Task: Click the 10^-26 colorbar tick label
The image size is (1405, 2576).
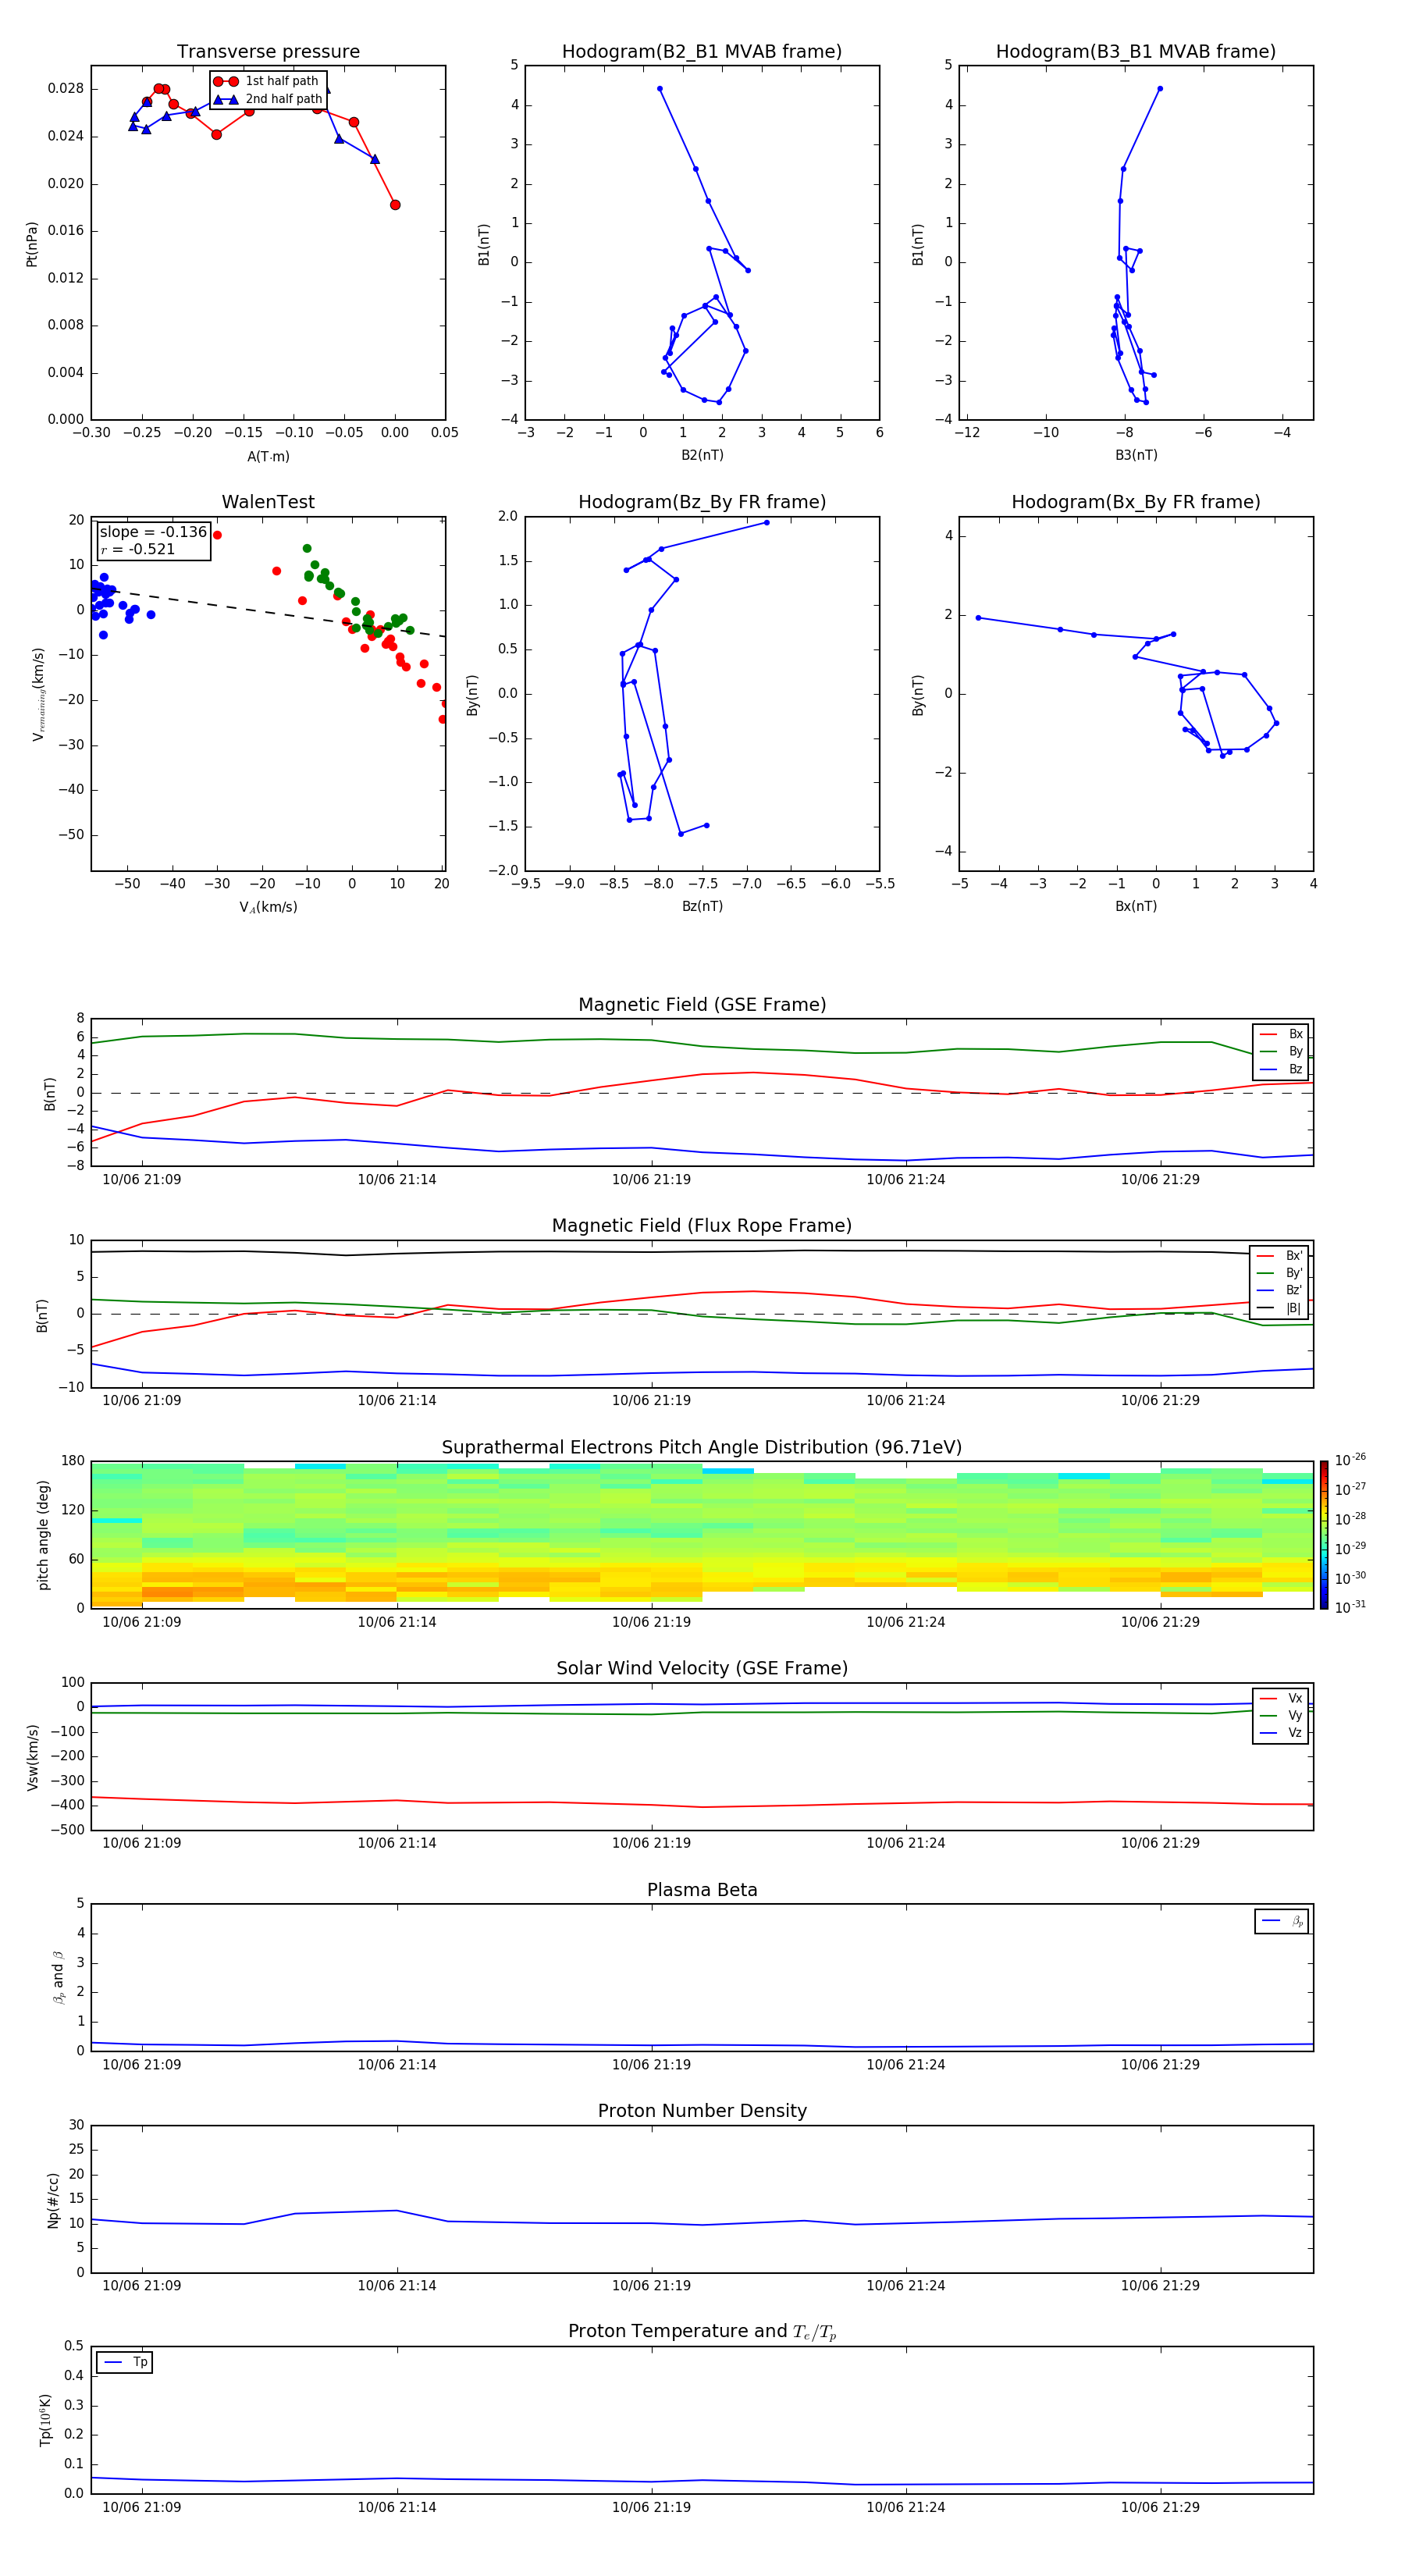Action: coord(1349,1460)
